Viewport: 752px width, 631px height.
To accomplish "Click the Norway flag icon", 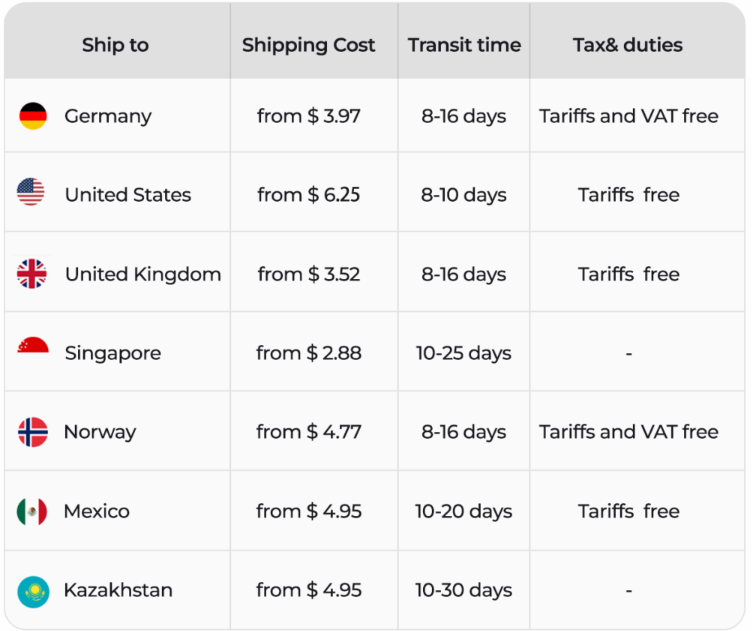I will tap(32, 432).
